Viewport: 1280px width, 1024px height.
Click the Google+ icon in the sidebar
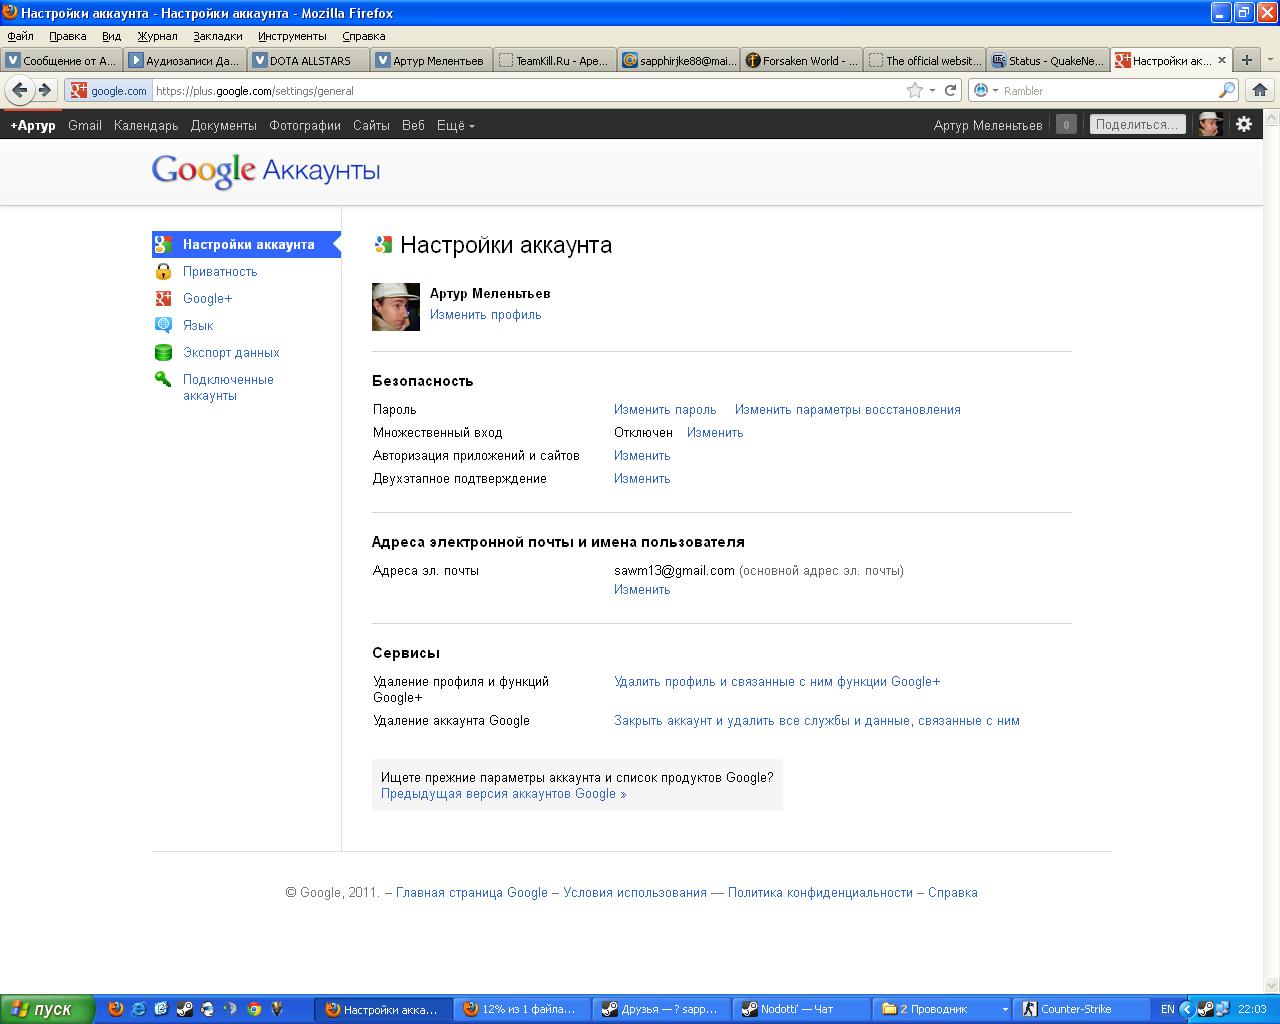[163, 298]
